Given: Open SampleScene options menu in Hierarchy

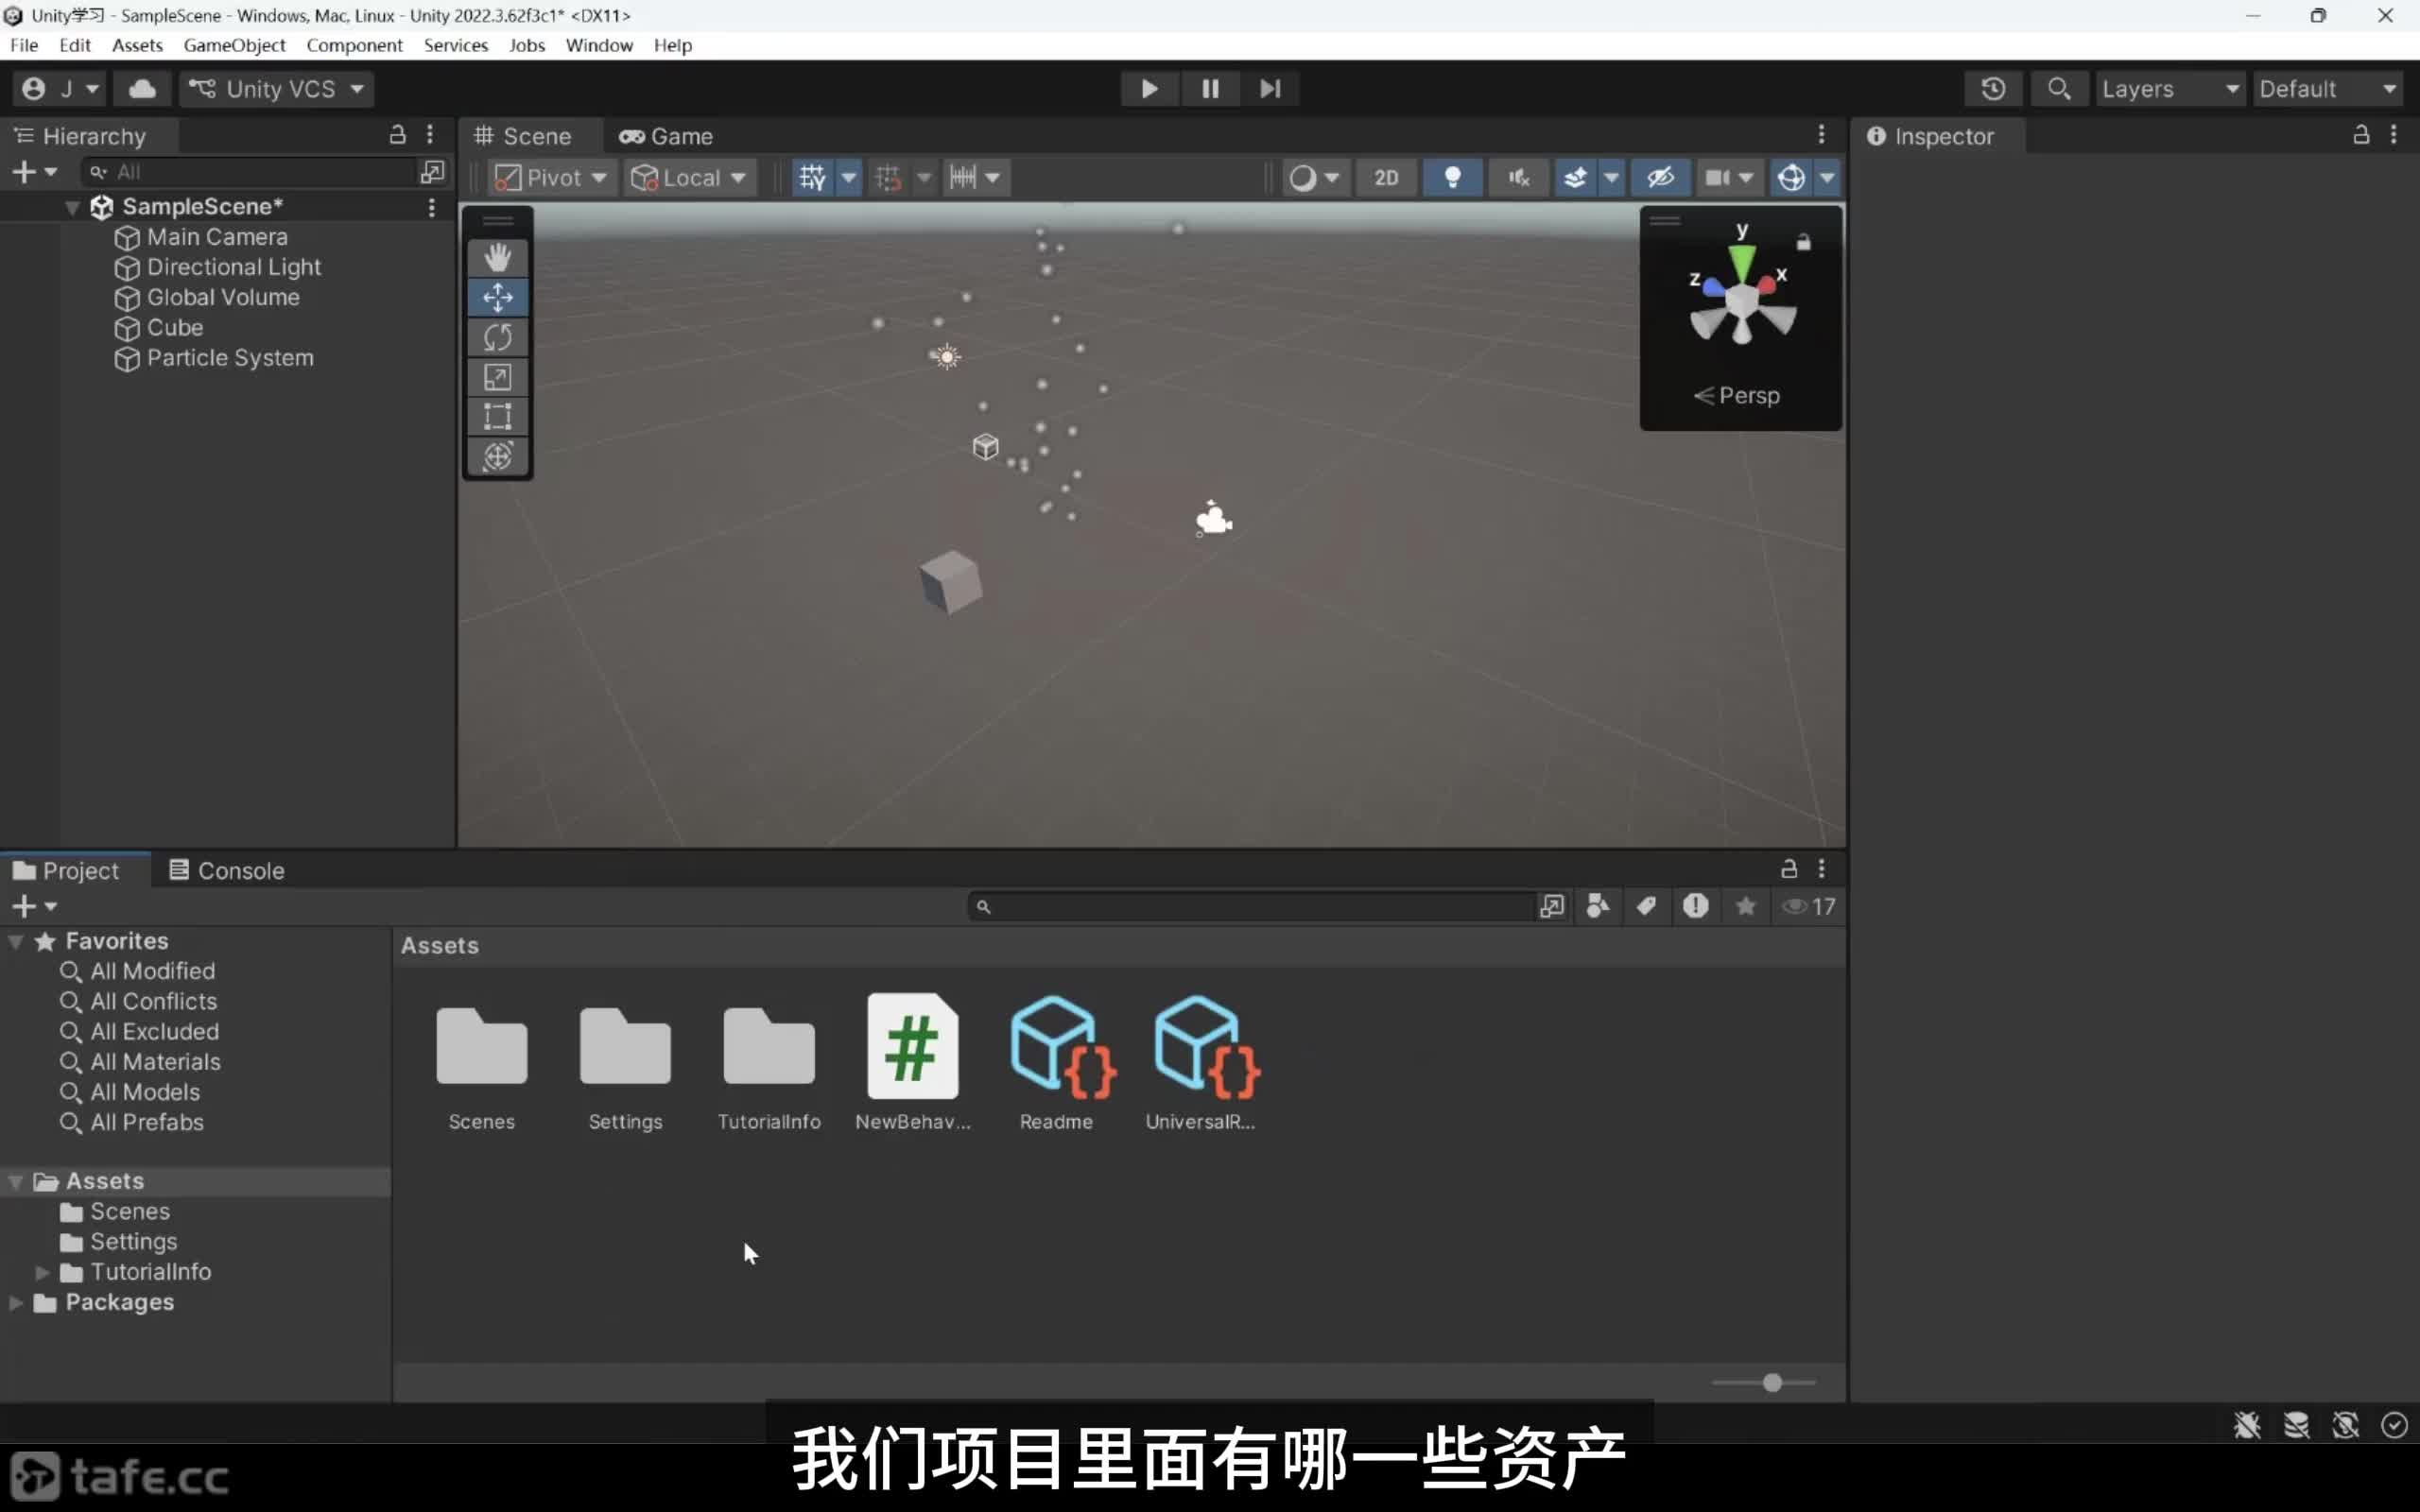Looking at the screenshot, I should tap(431, 207).
